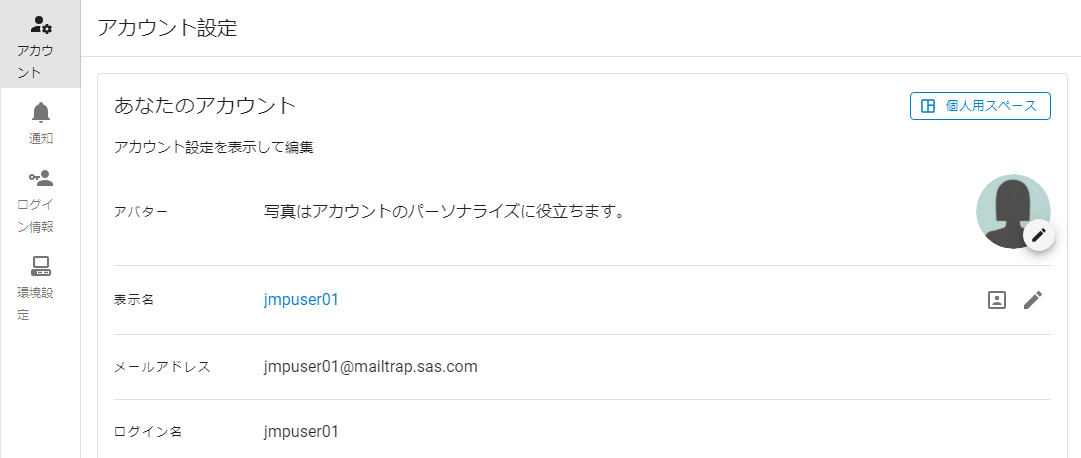
Task: Click the あなたのアカウント heading
Action: pyautogui.click(x=205, y=105)
